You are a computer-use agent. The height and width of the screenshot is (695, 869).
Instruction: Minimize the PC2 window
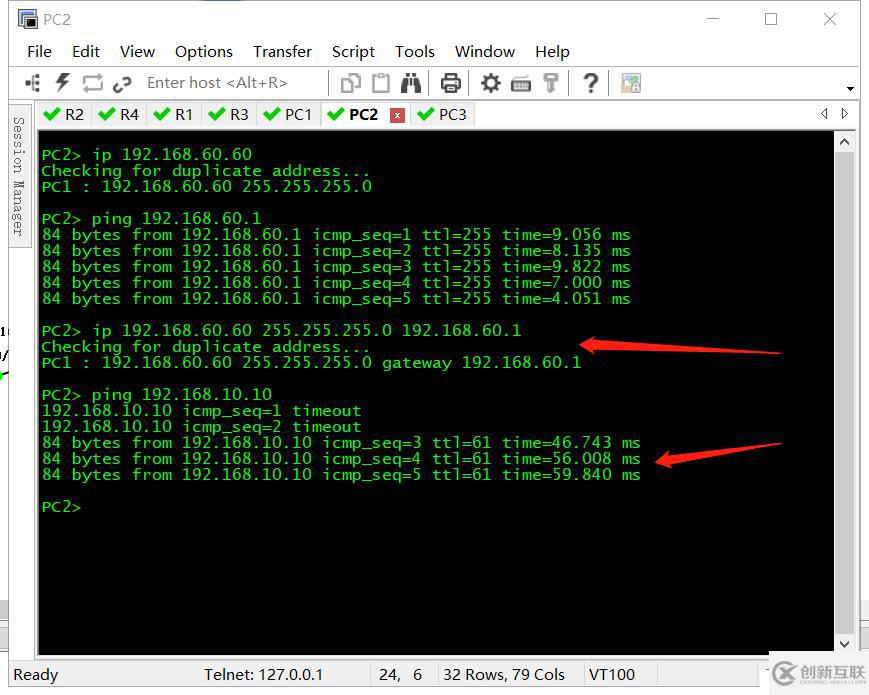point(713,19)
